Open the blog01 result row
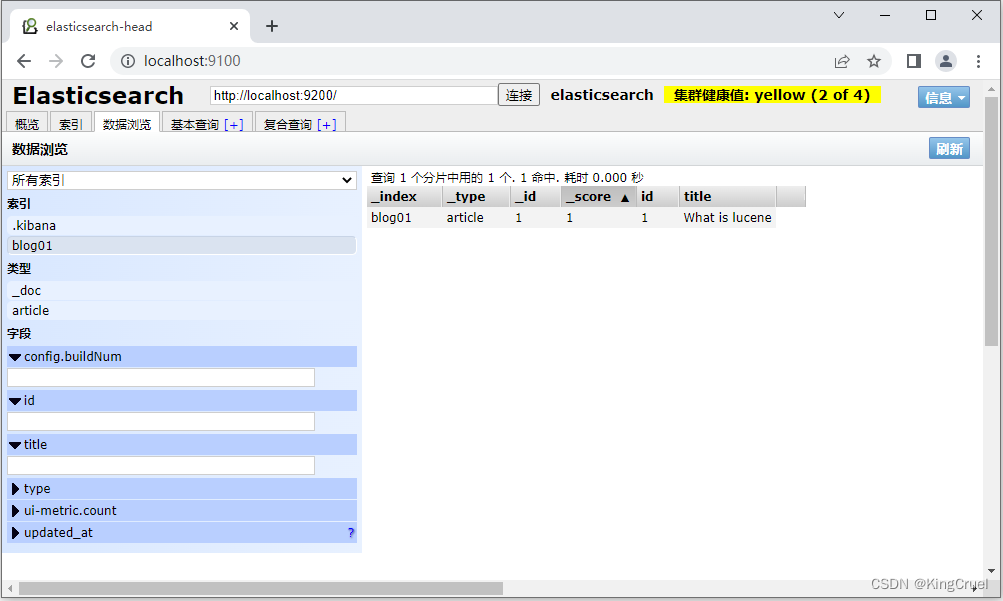 [x=571, y=217]
